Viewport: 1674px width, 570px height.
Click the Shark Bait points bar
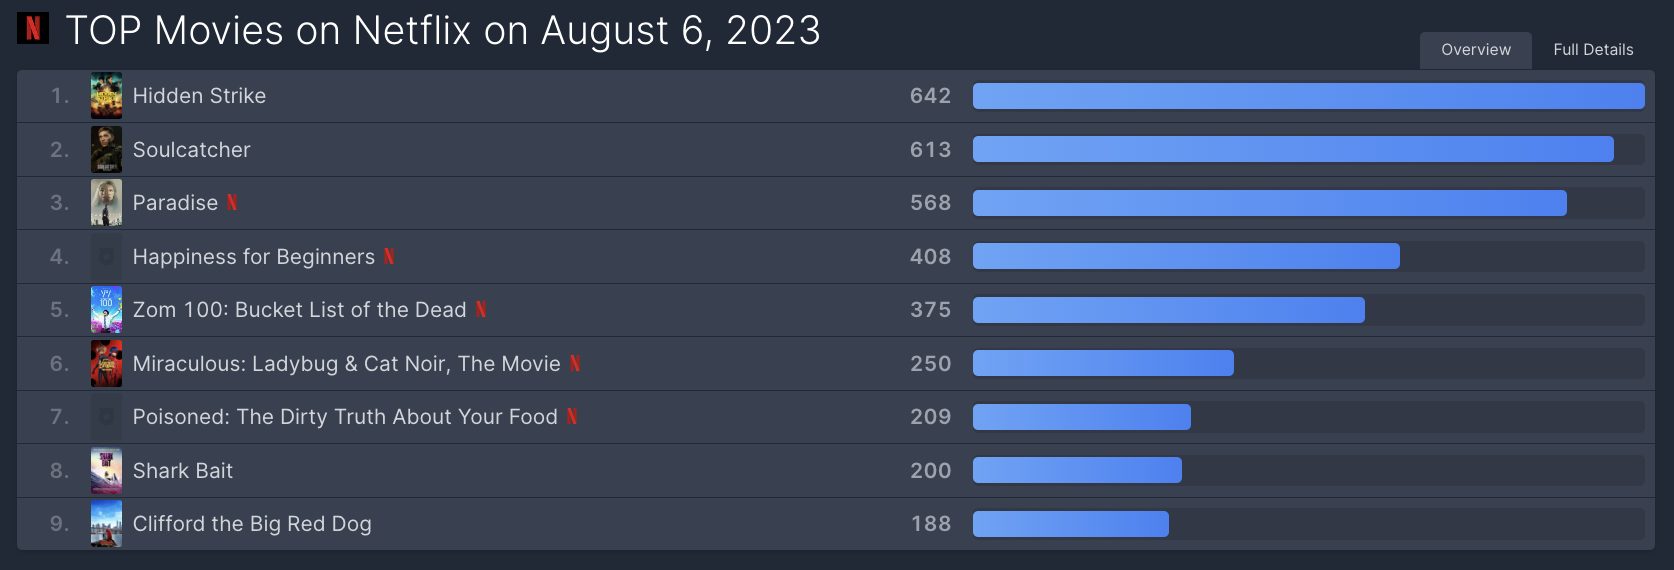pyautogui.click(x=1077, y=470)
